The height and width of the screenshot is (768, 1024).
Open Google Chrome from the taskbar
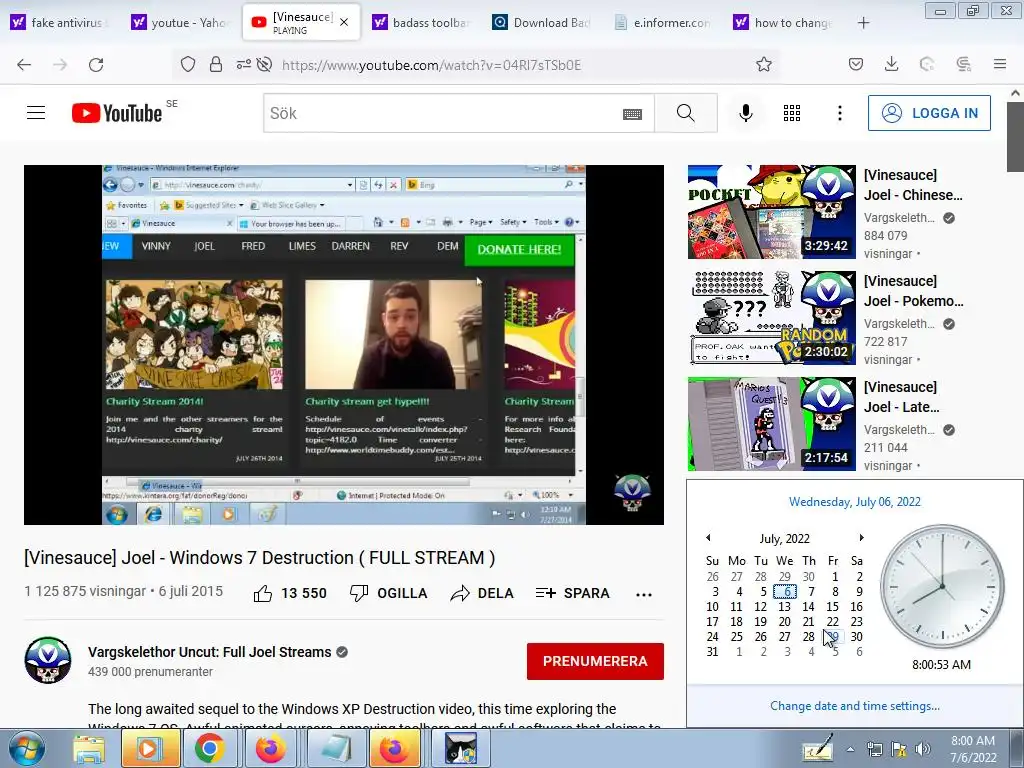coord(209,749)
